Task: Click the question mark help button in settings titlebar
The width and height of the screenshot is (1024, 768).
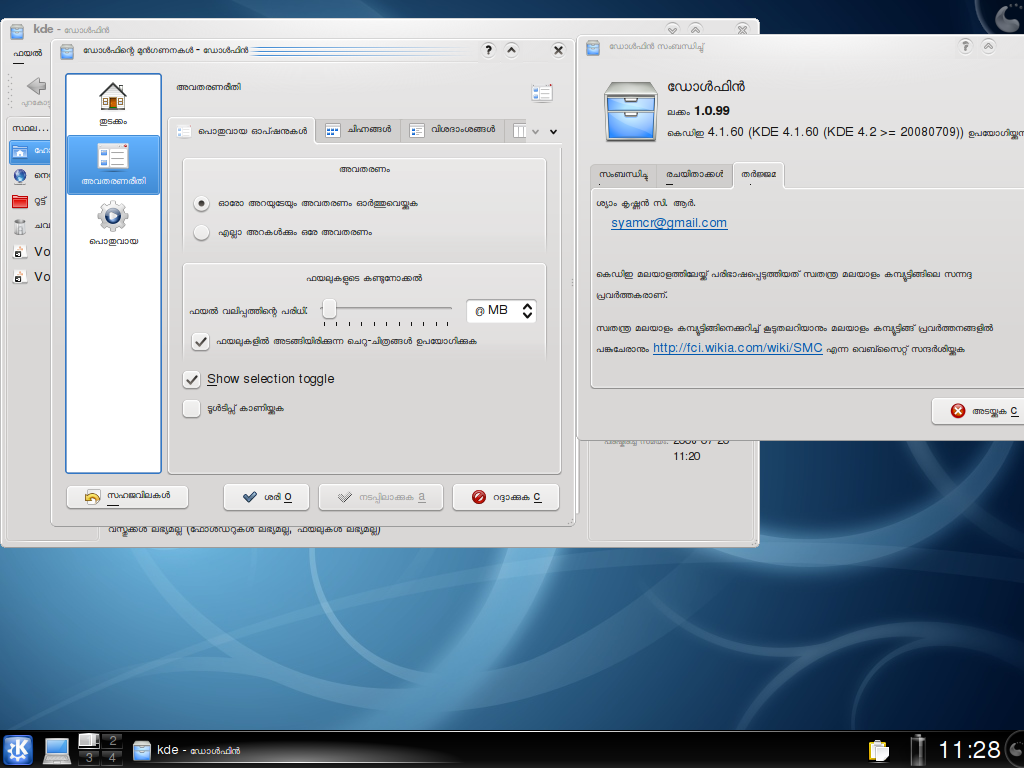Action: [488, 50]
